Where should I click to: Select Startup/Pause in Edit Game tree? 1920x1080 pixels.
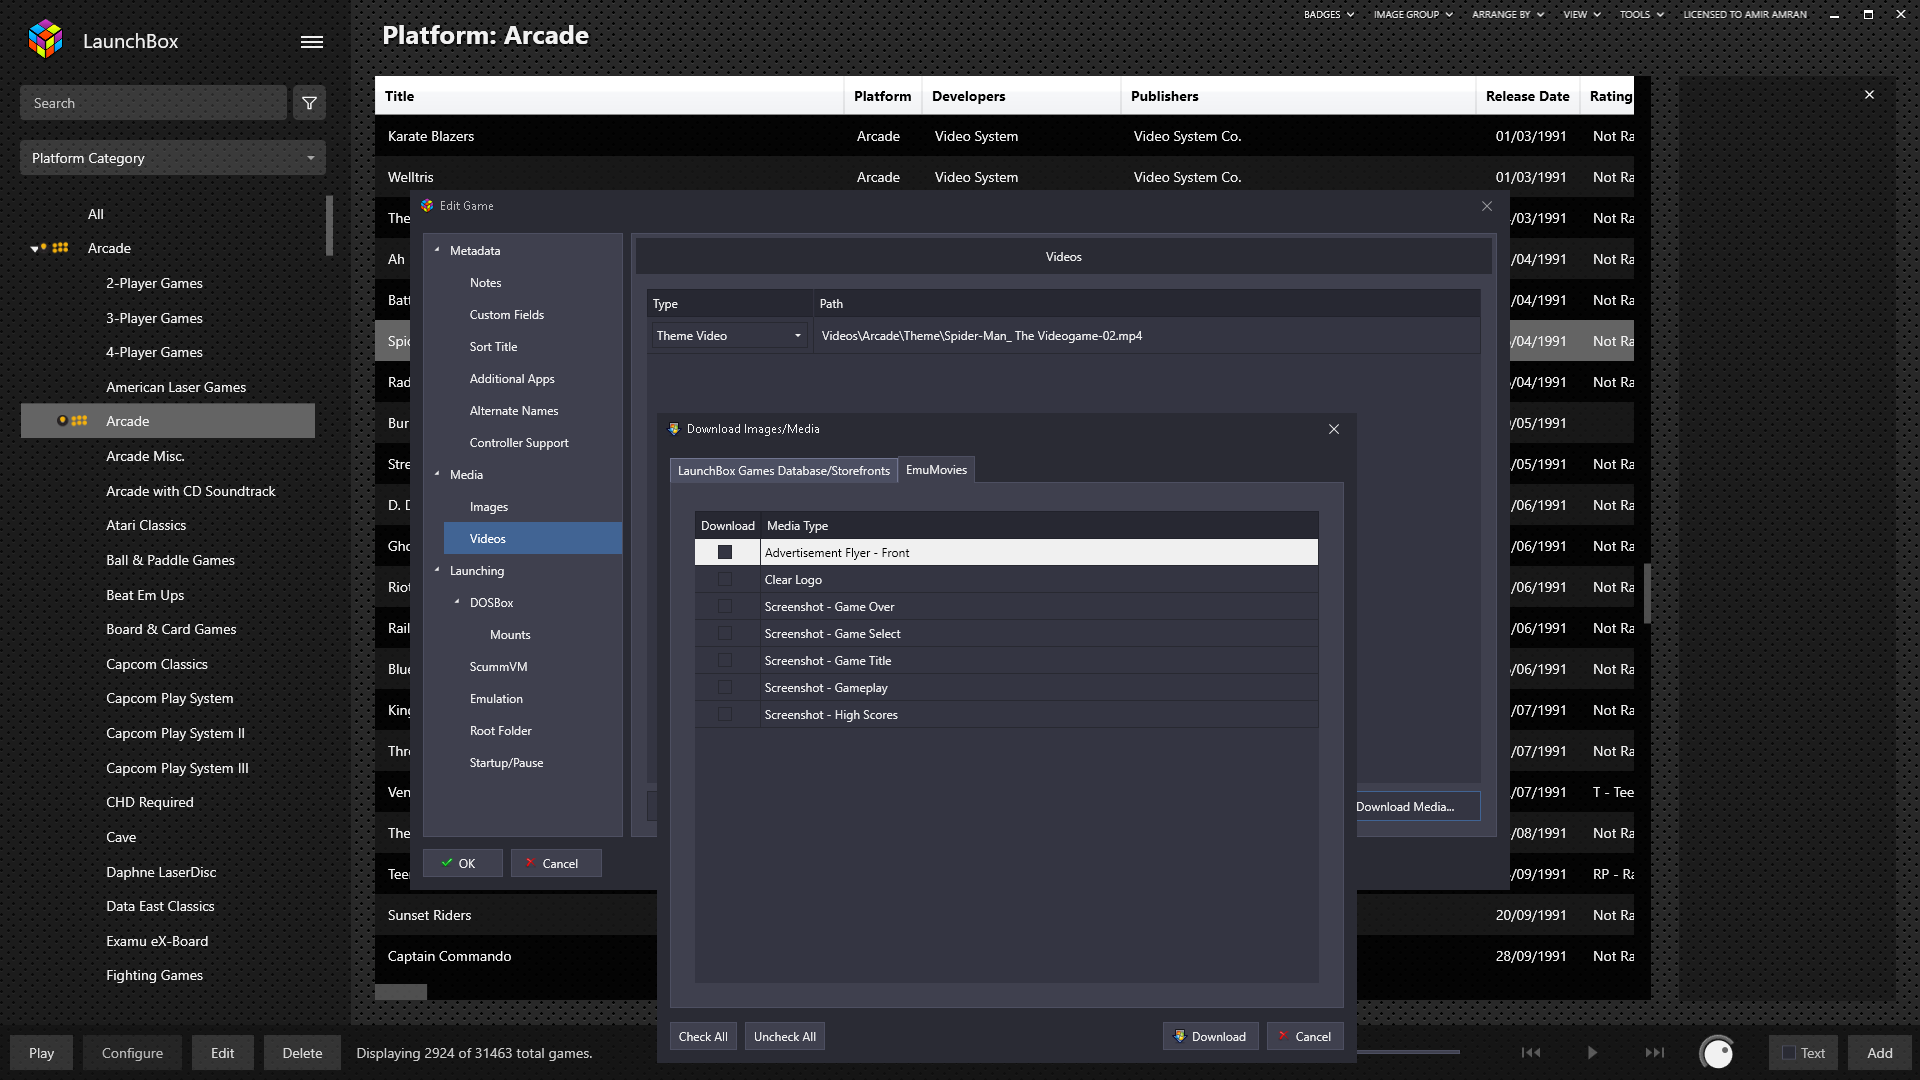pos(506,763)
